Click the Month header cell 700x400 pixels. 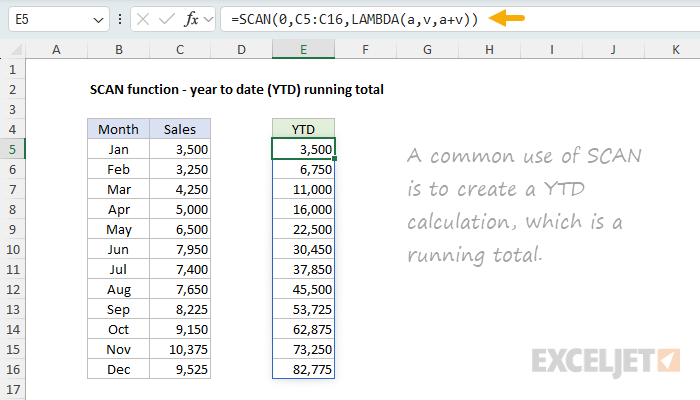118,129
